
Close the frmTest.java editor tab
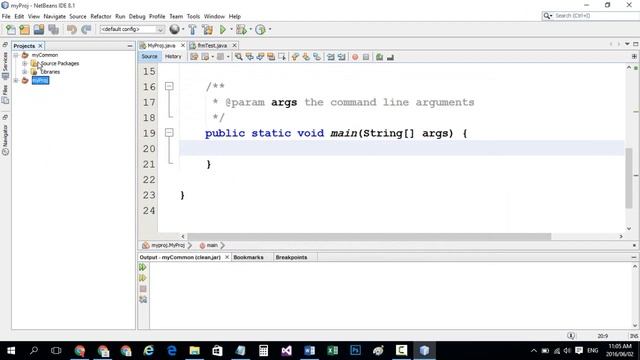tap(234, 45)
